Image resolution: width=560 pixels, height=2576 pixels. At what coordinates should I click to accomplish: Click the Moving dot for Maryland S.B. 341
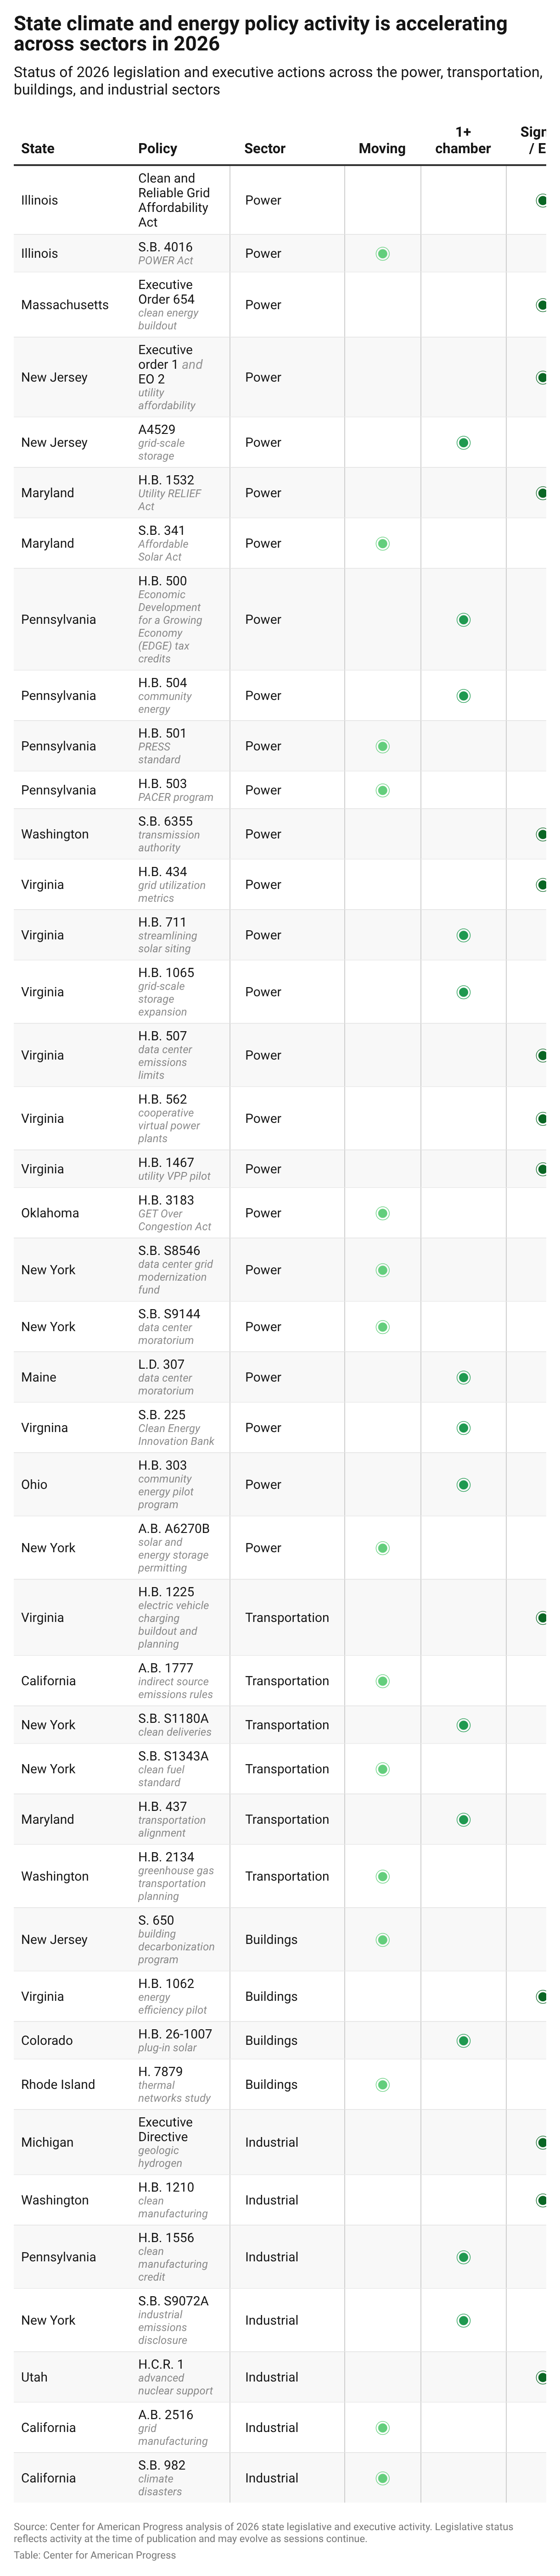tap(382, 544)
